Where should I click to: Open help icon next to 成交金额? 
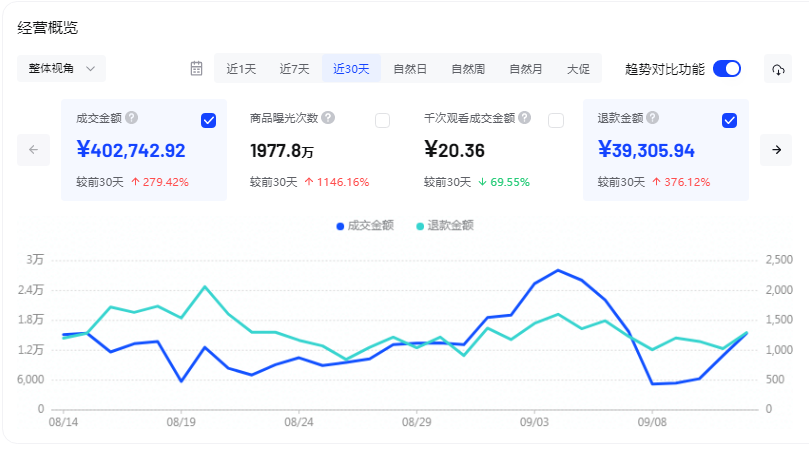(132, 118)
